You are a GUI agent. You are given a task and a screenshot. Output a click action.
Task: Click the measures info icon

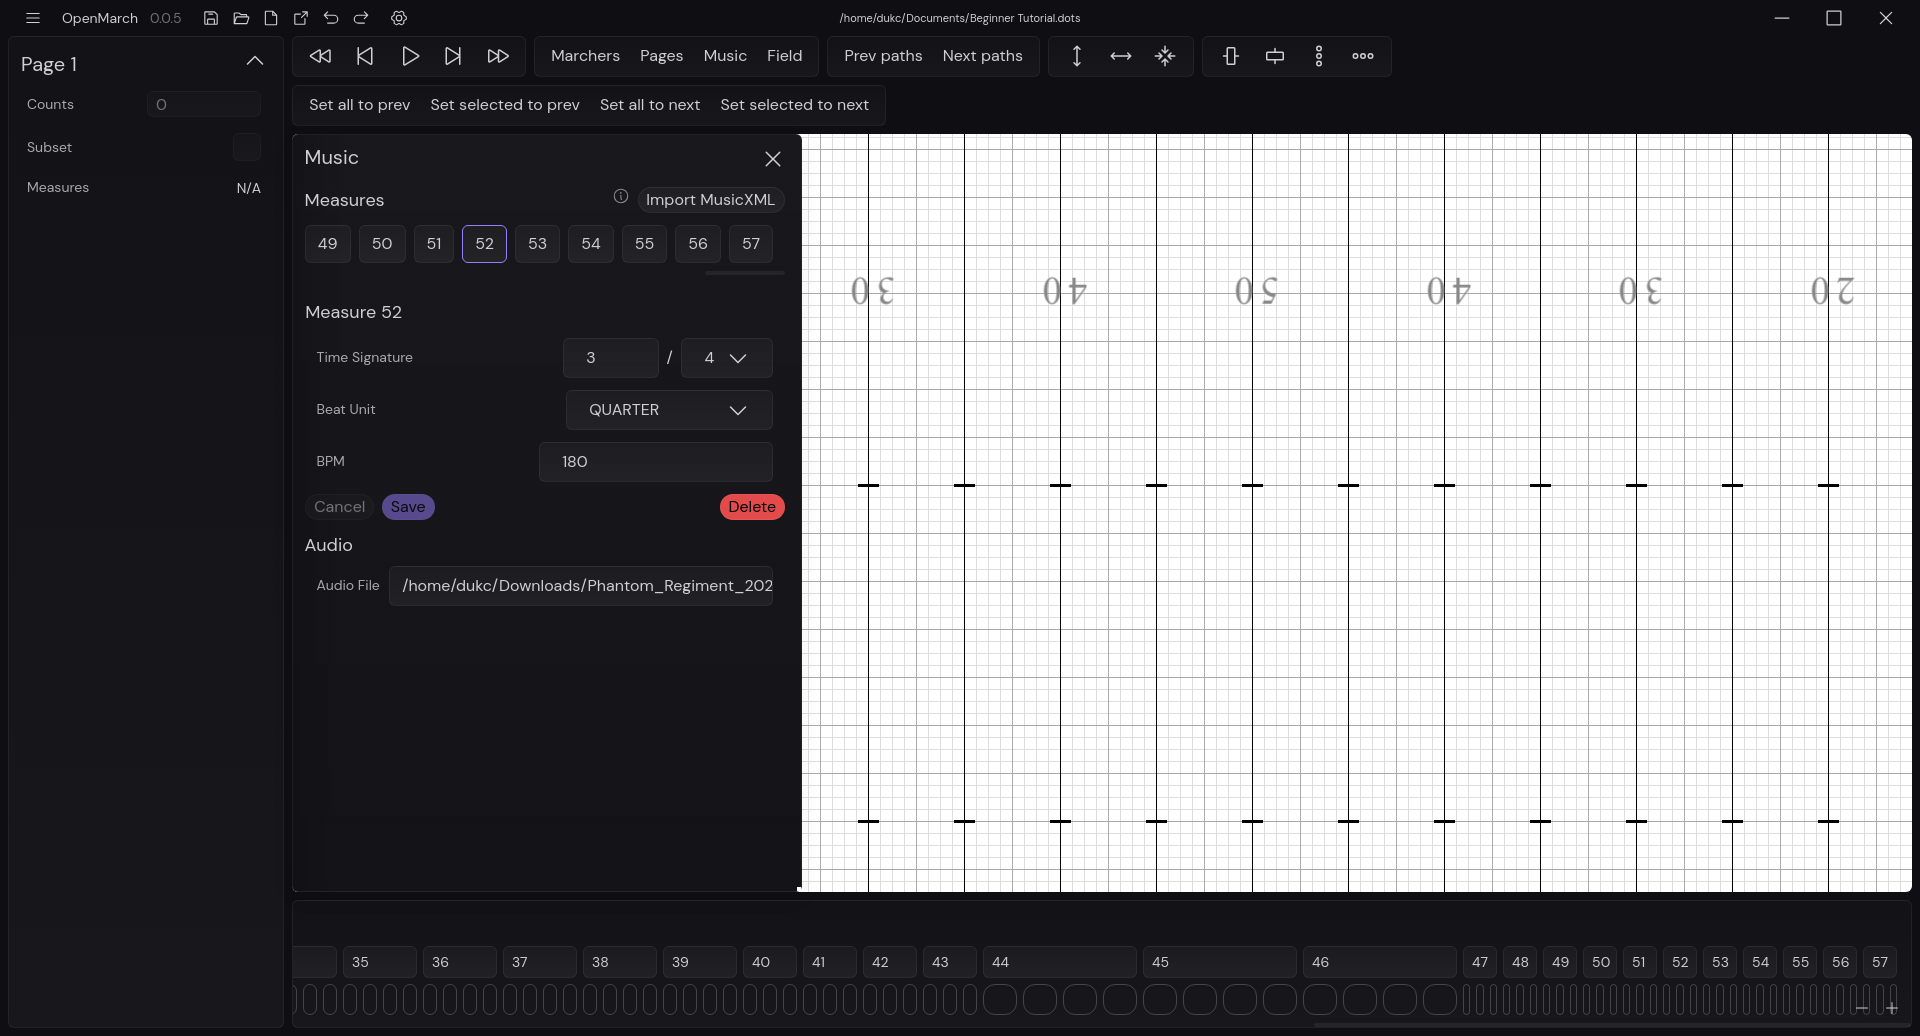tap(621, 197)
